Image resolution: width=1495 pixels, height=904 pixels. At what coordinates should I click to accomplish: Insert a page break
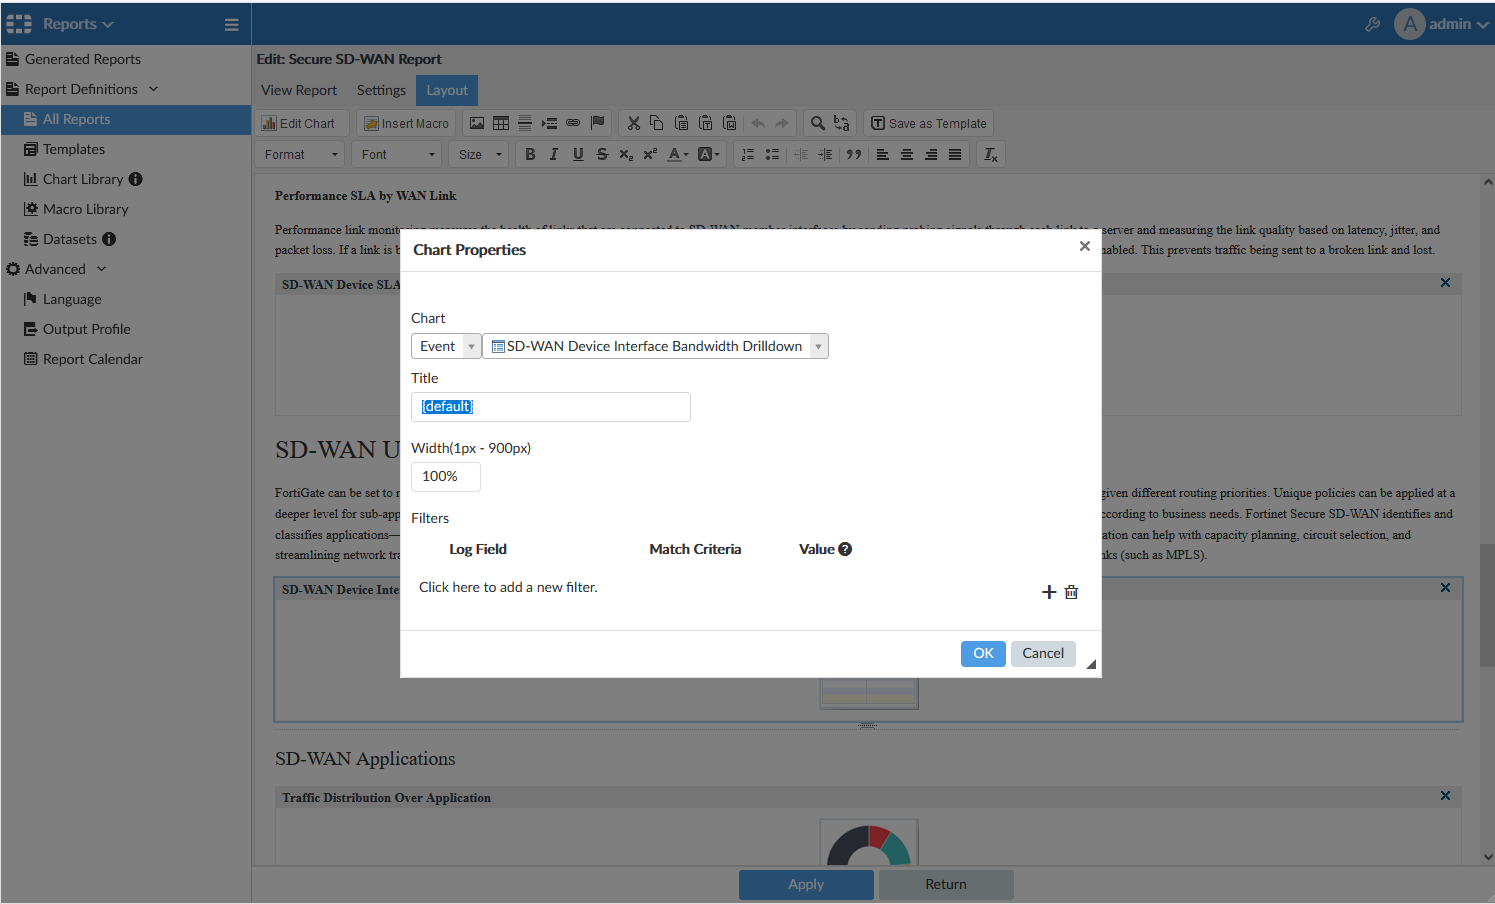(549, 123)
